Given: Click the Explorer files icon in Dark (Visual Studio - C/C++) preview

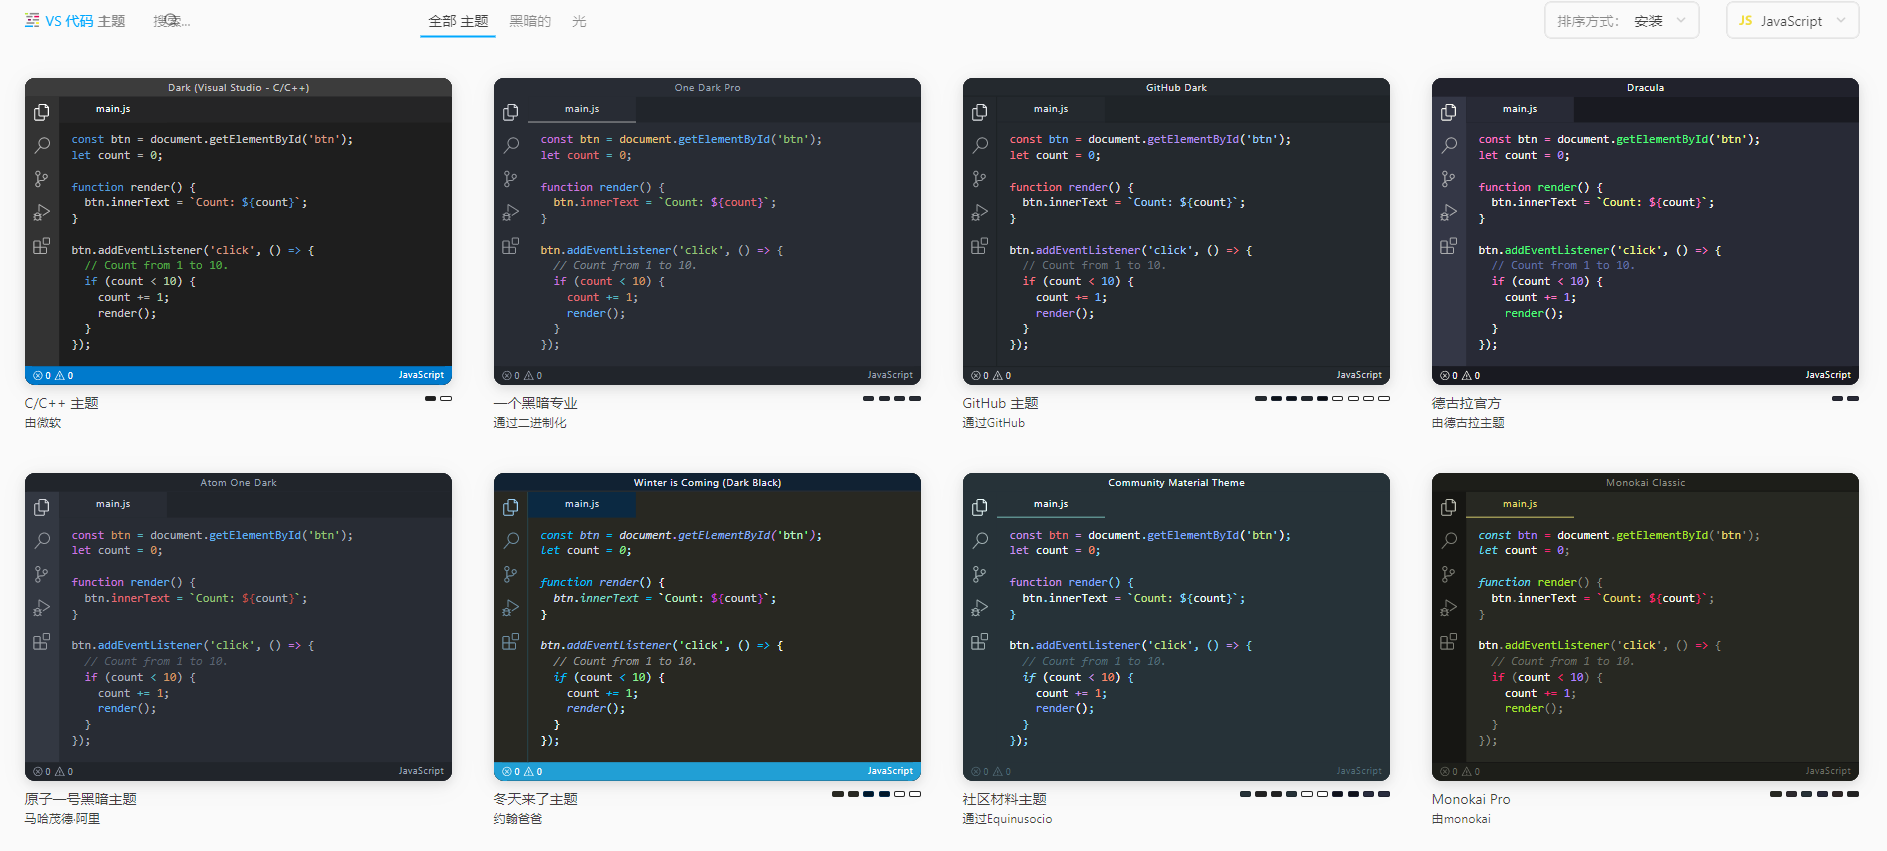Looking at the screenshot, I should 41,112.
